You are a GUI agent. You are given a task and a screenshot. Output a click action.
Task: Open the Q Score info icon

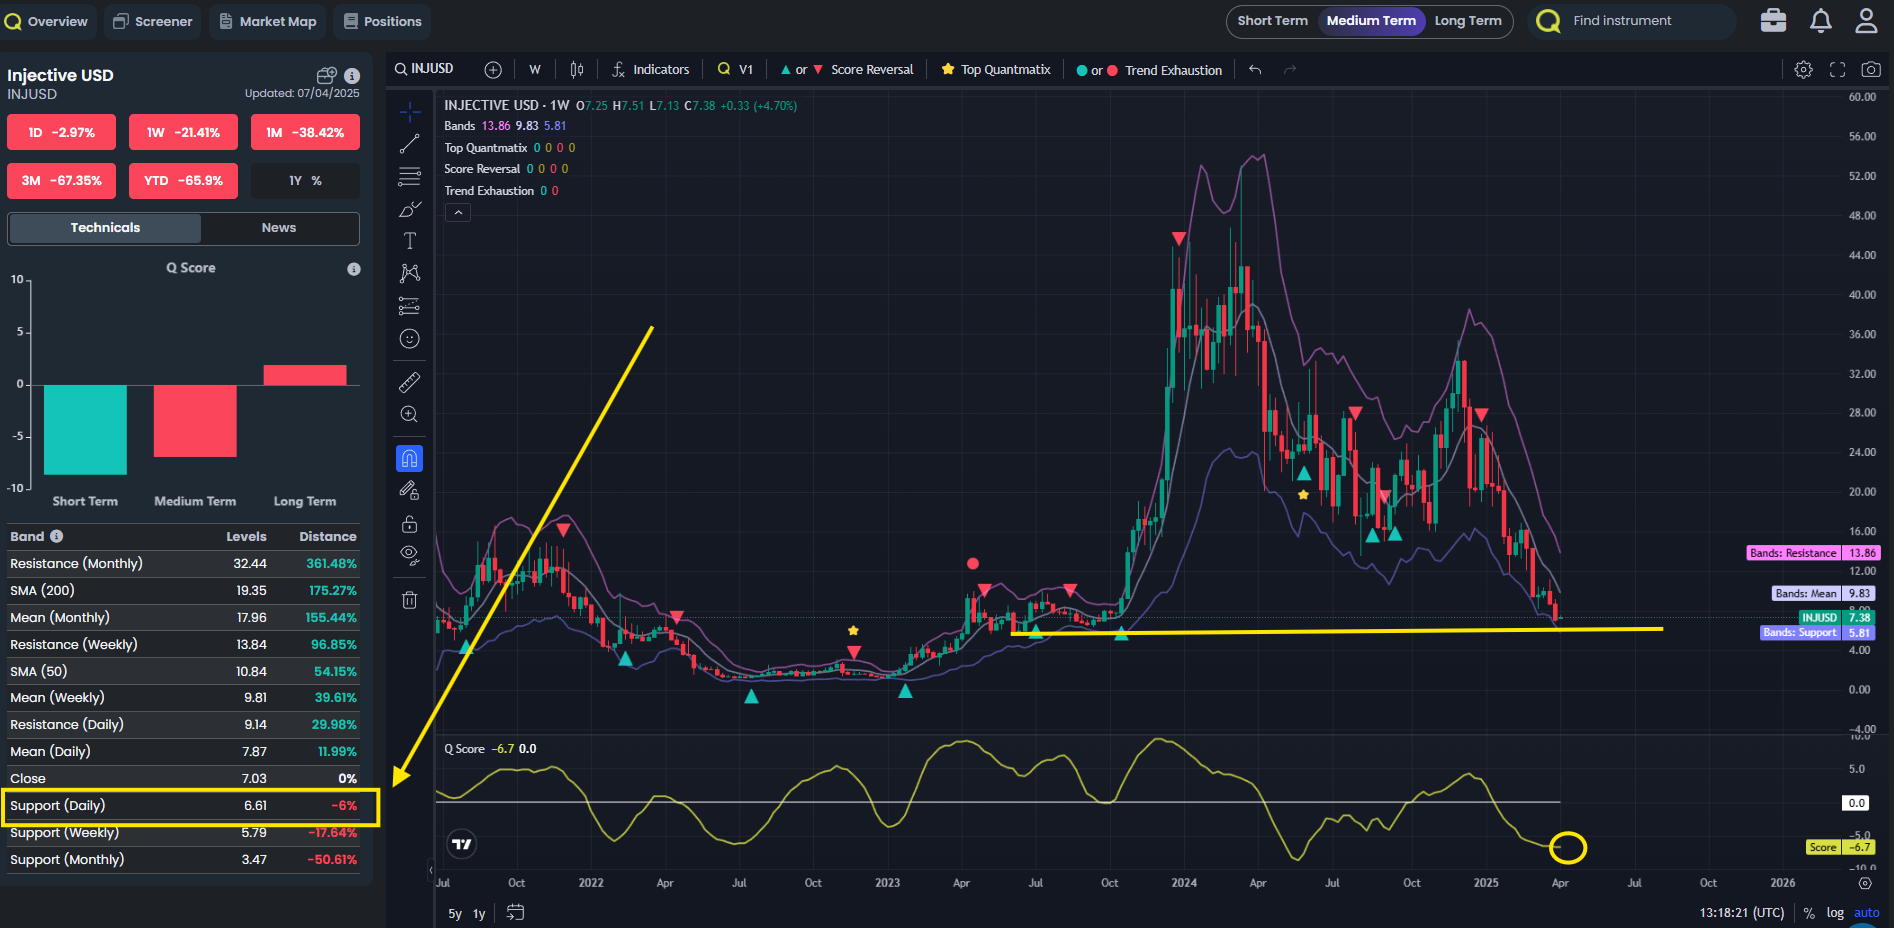click(354, 269)
